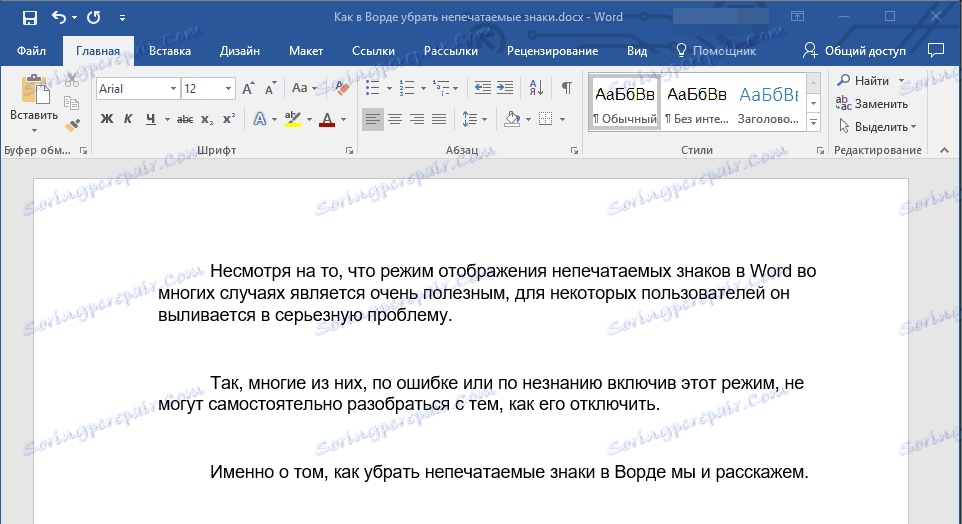Click the Общий доступ share button

pyautogui.click(x=854, y=51)
